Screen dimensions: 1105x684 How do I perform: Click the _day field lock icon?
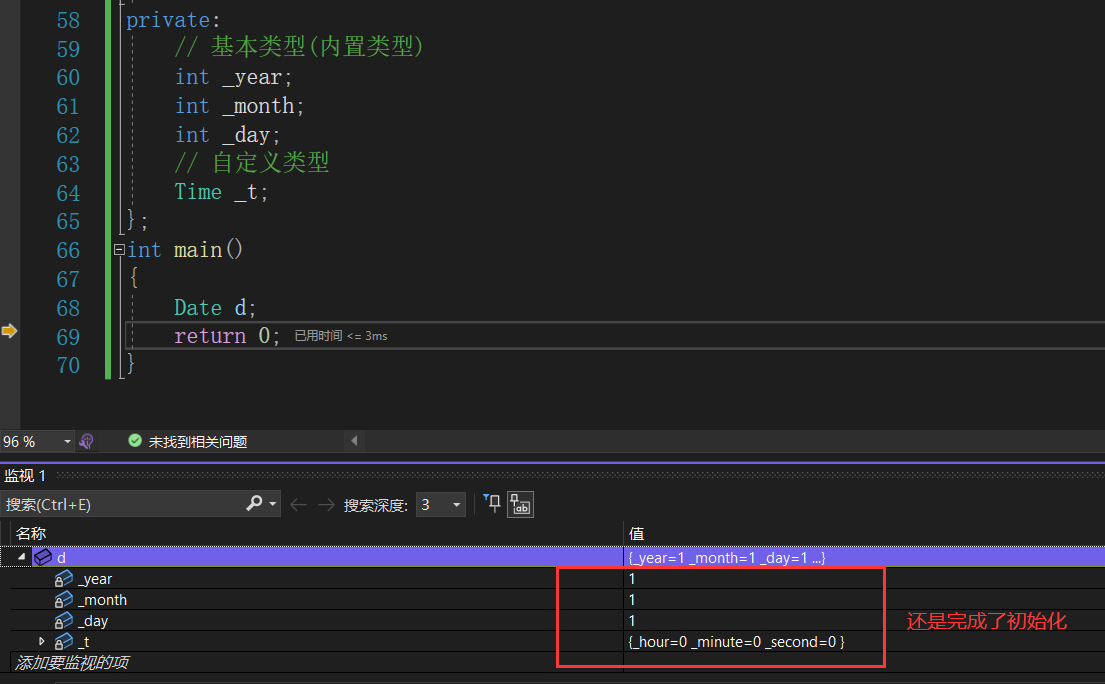click(x=63, y=621)
